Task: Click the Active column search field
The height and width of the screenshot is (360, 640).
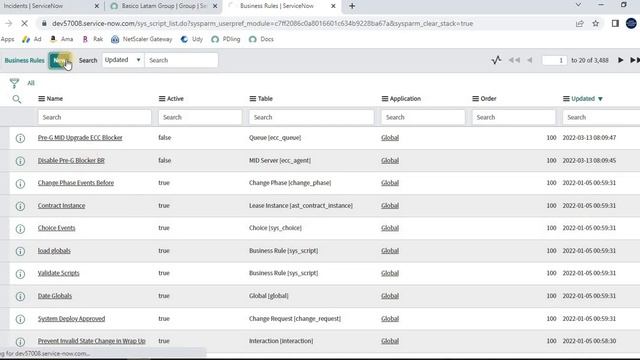Action: click(x=200, y=117)
